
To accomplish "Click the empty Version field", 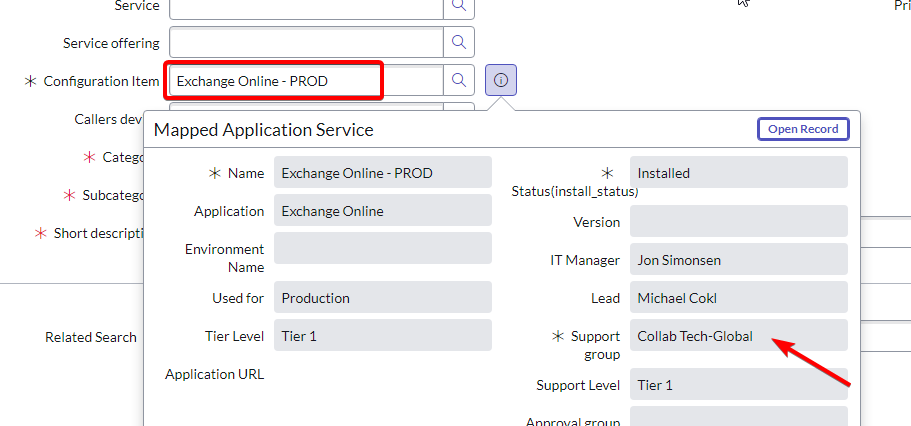I will point(738,221).
